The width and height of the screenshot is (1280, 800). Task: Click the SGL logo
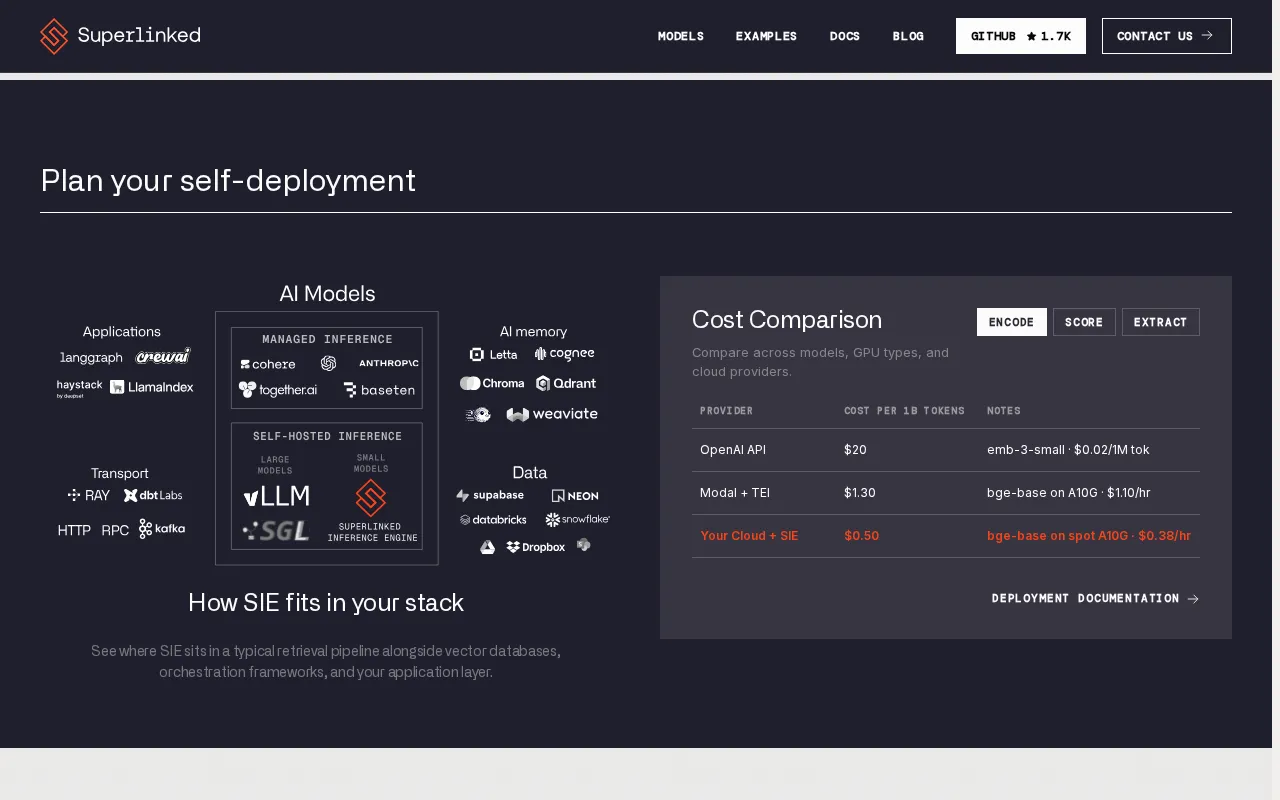click(276, 531)
